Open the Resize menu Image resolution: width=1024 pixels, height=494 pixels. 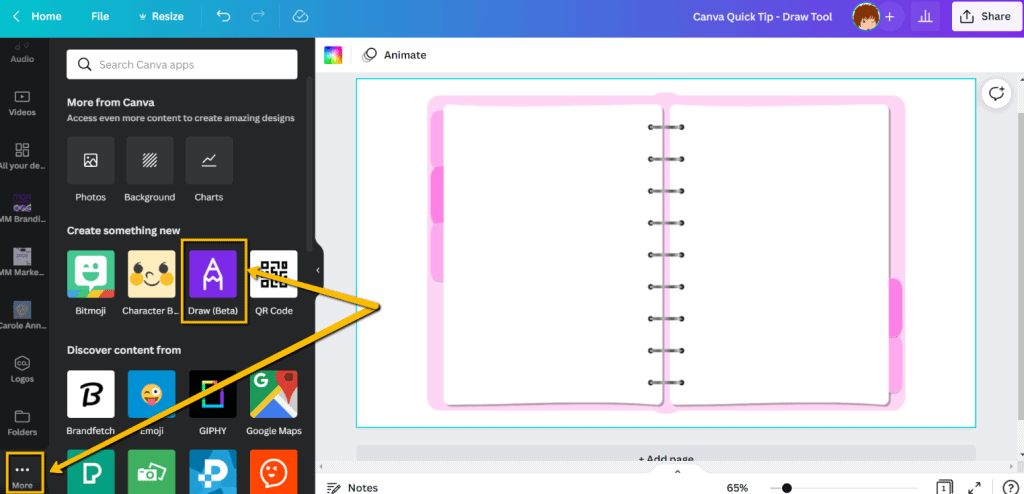(x=161, y=16)
